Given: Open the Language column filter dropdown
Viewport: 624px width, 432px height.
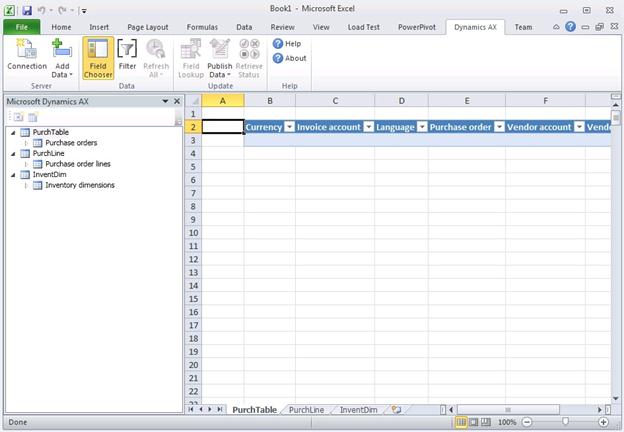Looking at the screenshot, I should coord(422,127).
